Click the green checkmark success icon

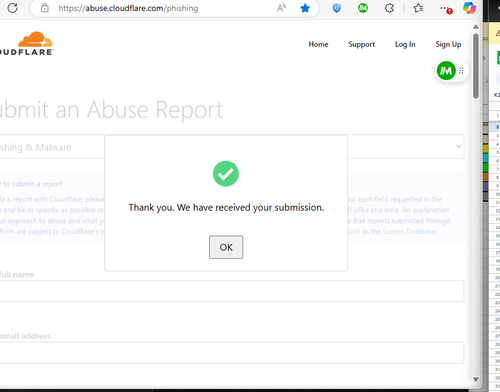tap(226, 174)
